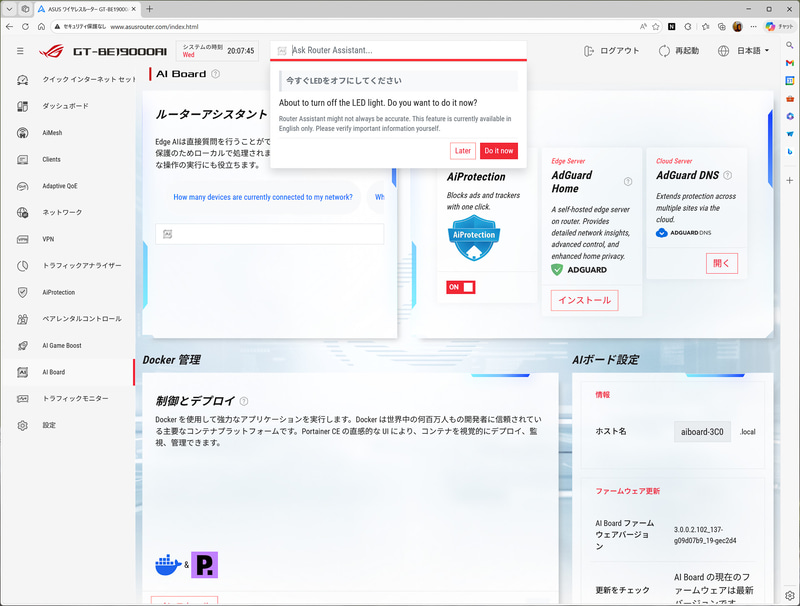Open the Gmail icon in Edge sidebar

790,63
